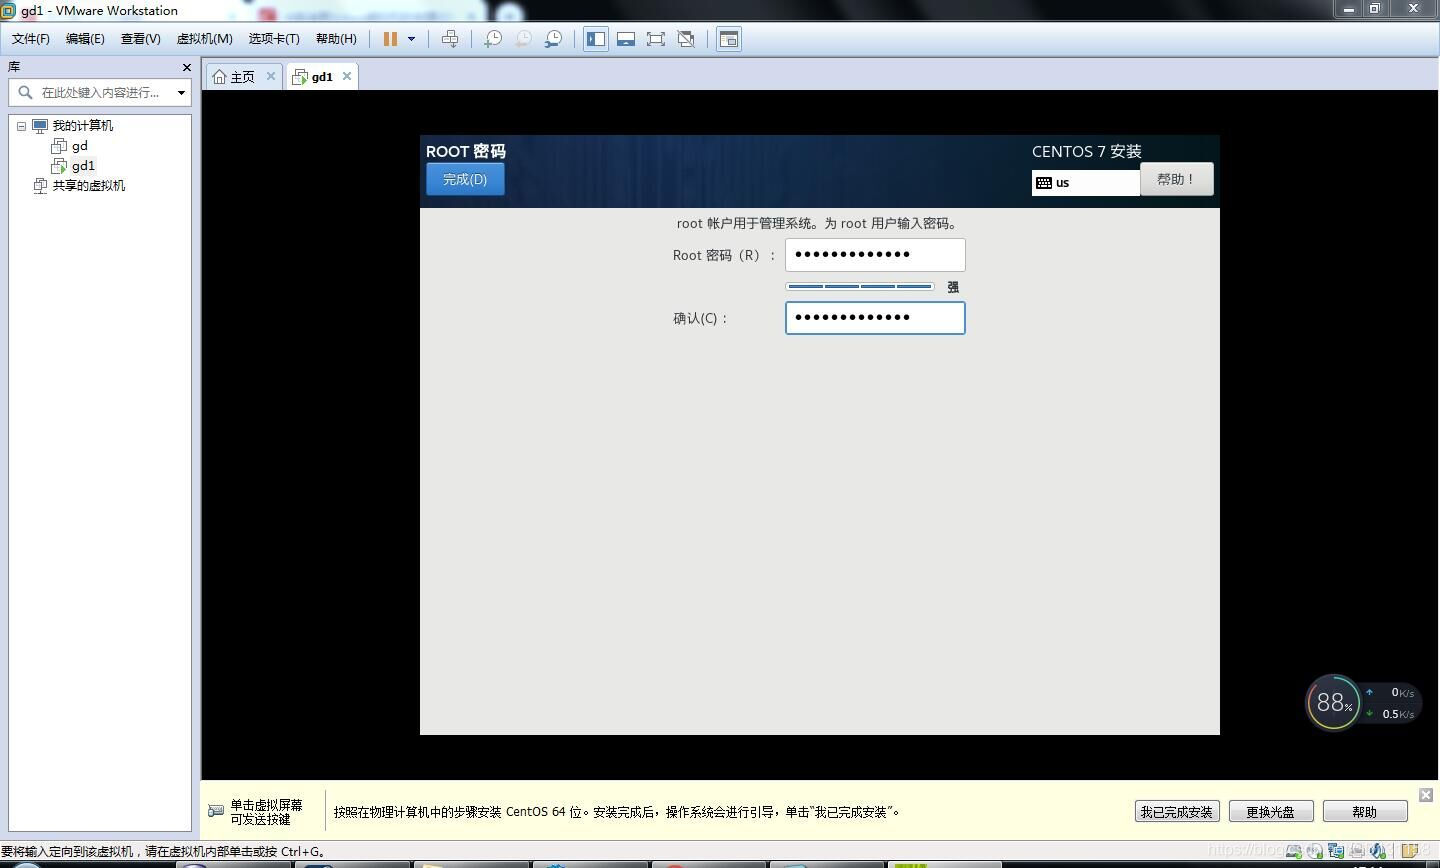Click the network adapter status icon
1440x868 pixels.
pos(1336,851)
